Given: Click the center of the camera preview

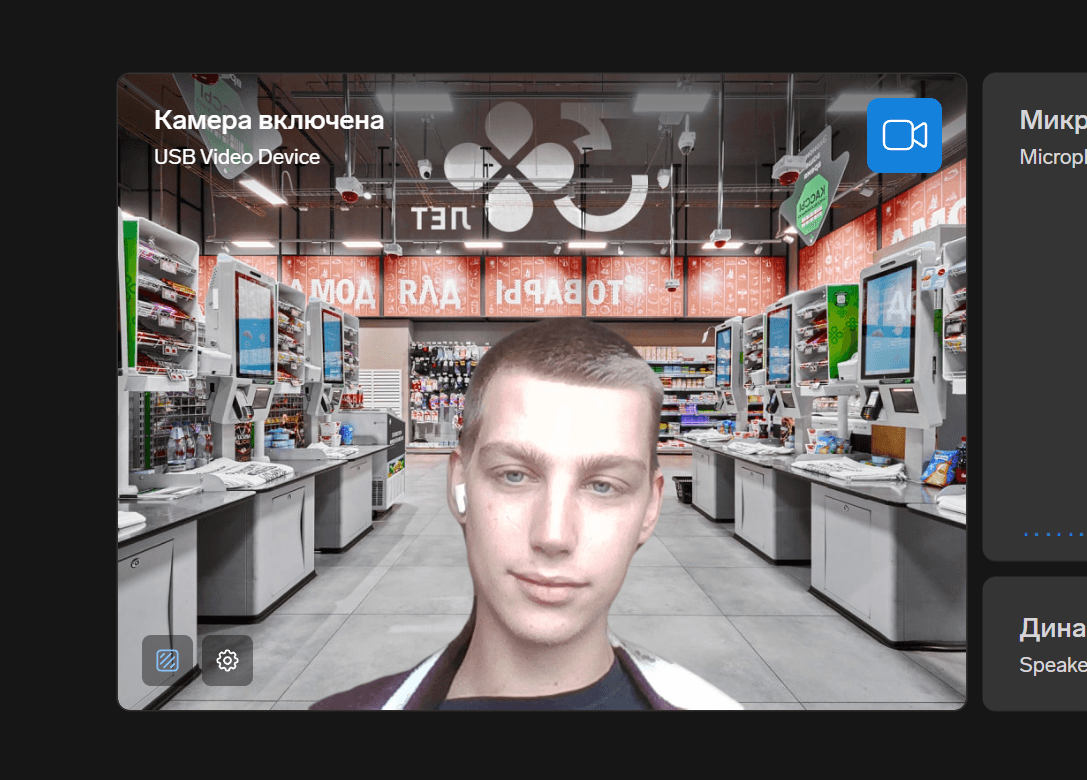Looking at the screenshot, I should [542, 391].
